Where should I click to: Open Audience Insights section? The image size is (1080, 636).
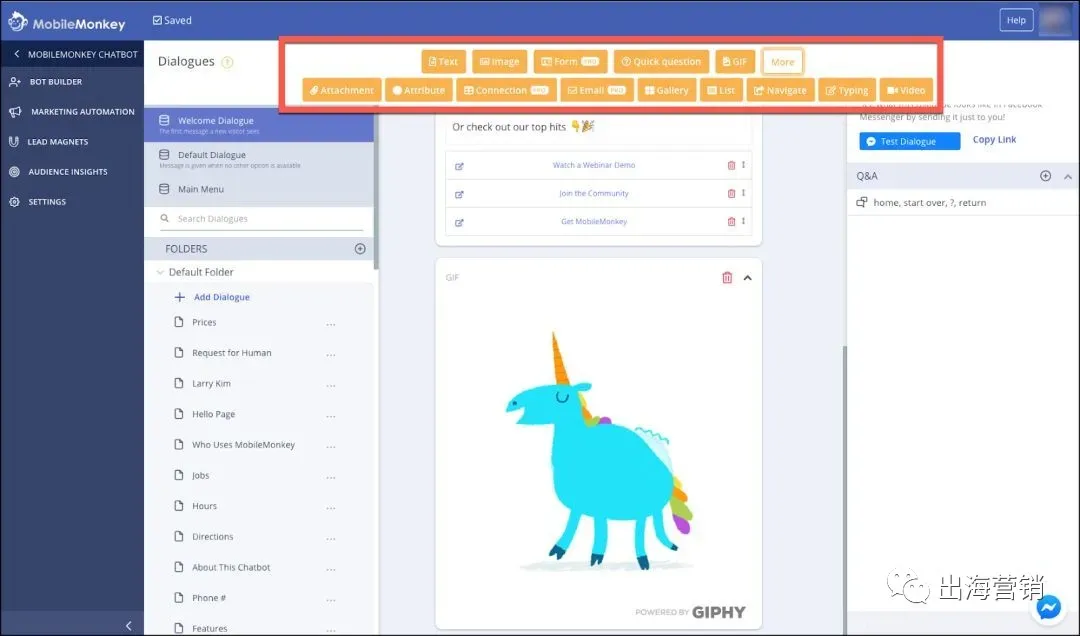[x=58, y=172]
